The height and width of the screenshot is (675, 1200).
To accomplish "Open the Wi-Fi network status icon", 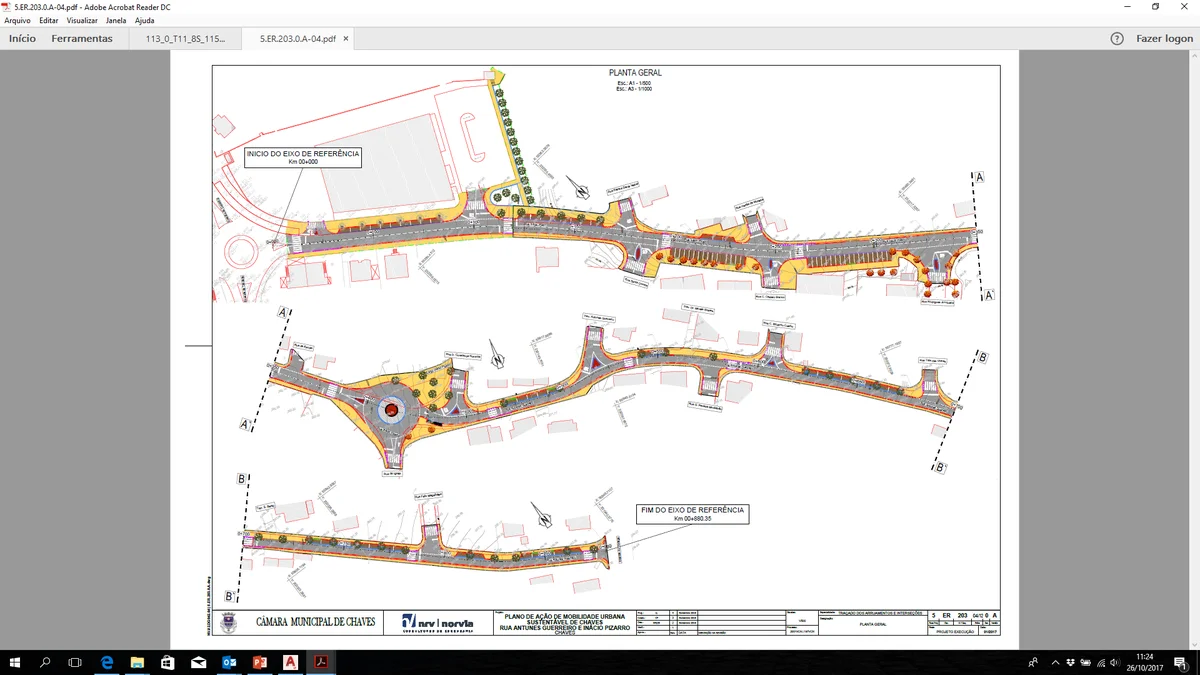I will pos(1100,662).
